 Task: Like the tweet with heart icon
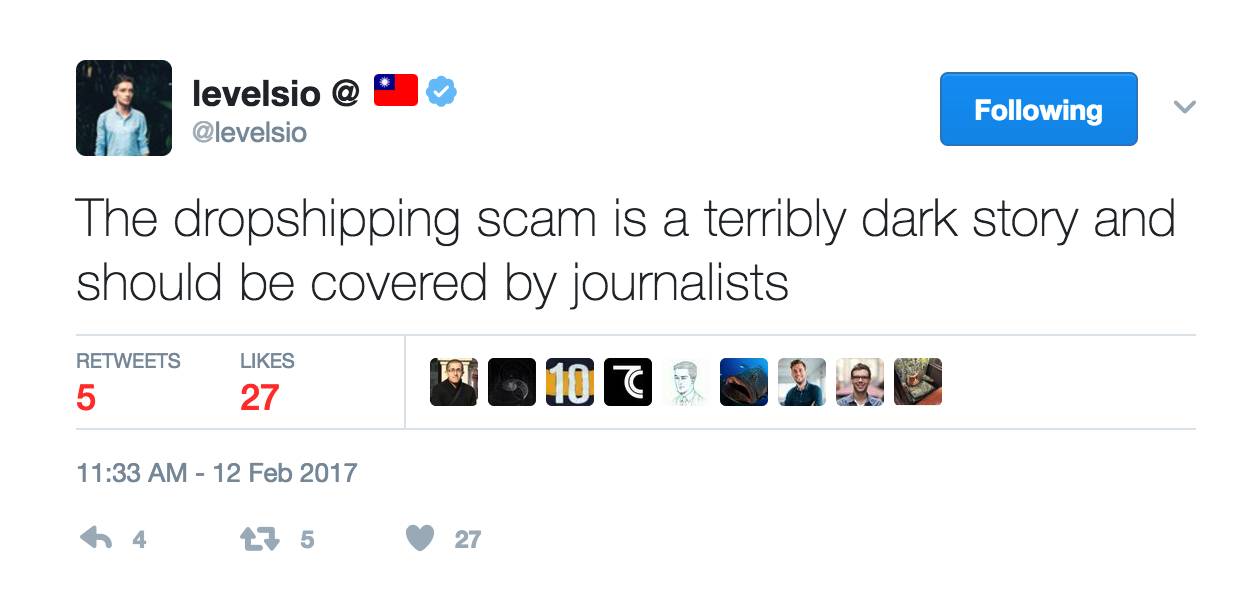coord(421,539)
